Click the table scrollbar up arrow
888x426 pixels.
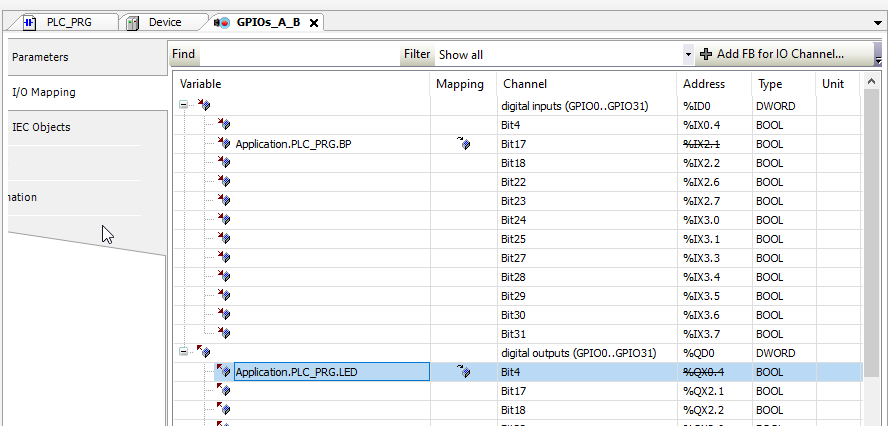[871, 82]
